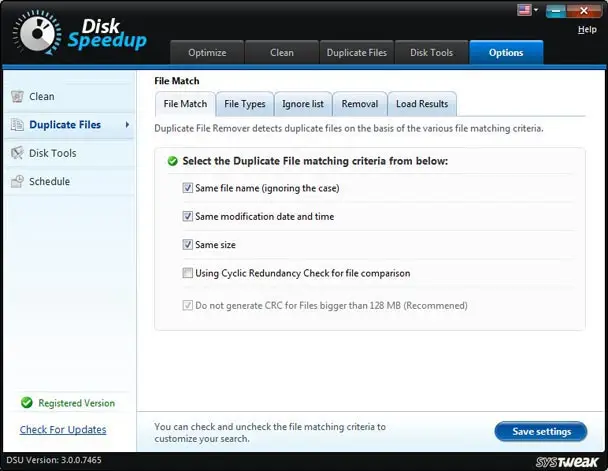The image size is (608, 471).
Task: Click the Disk Speedup logo icon
Action: tap(37, 32)
